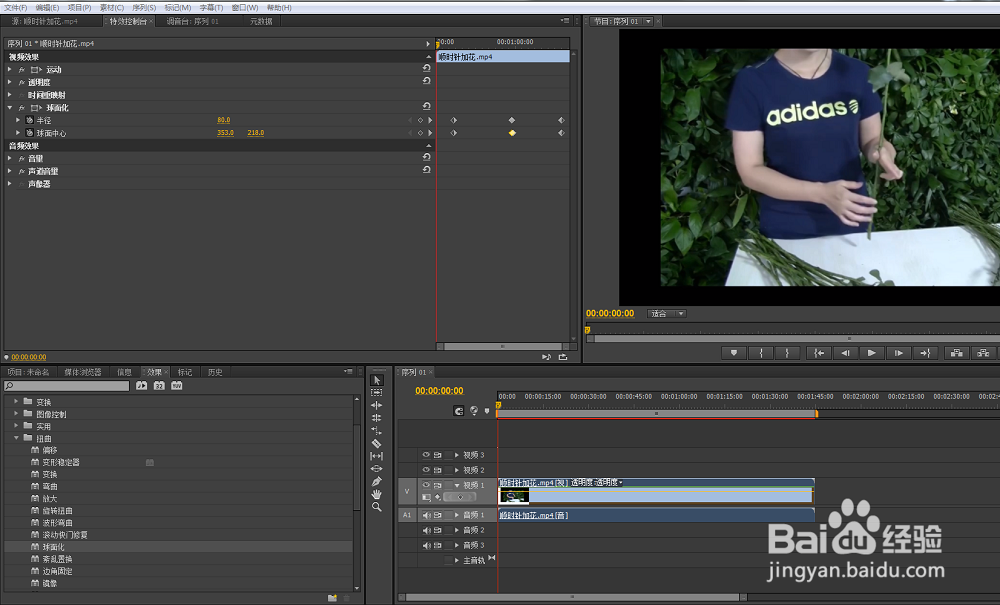The height and width of the screenshot is (605, 1000).
Task: Toggle animation stopwatch for 半径
Action: pos(29,120)
